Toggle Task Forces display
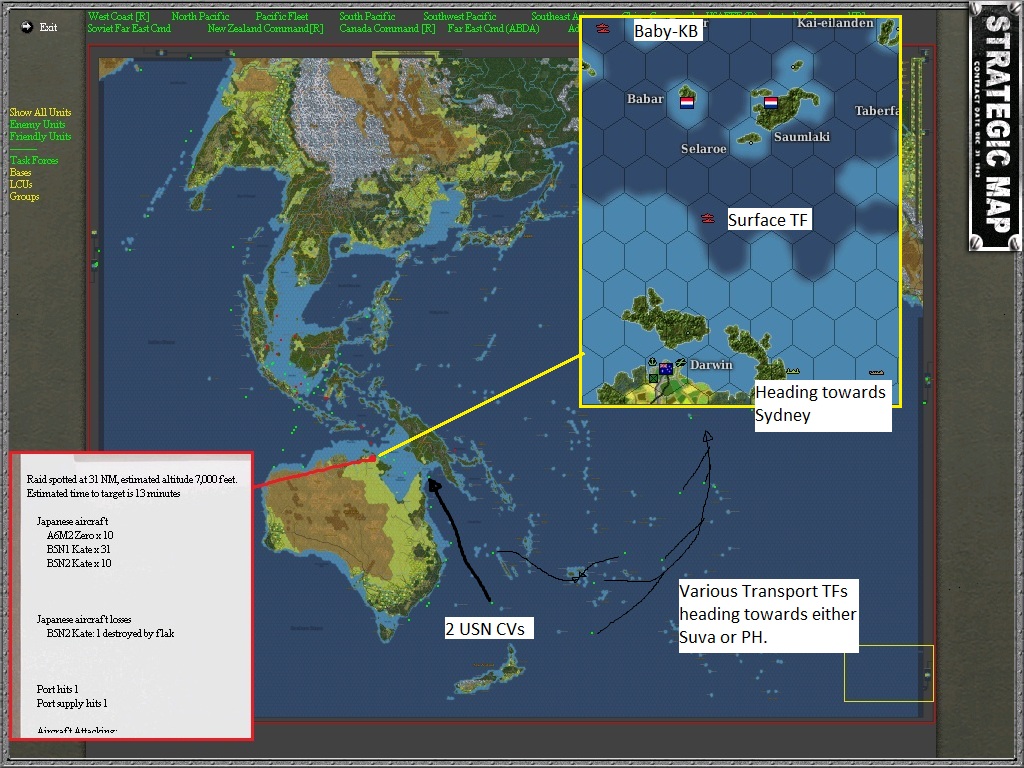 coord(34,161)
